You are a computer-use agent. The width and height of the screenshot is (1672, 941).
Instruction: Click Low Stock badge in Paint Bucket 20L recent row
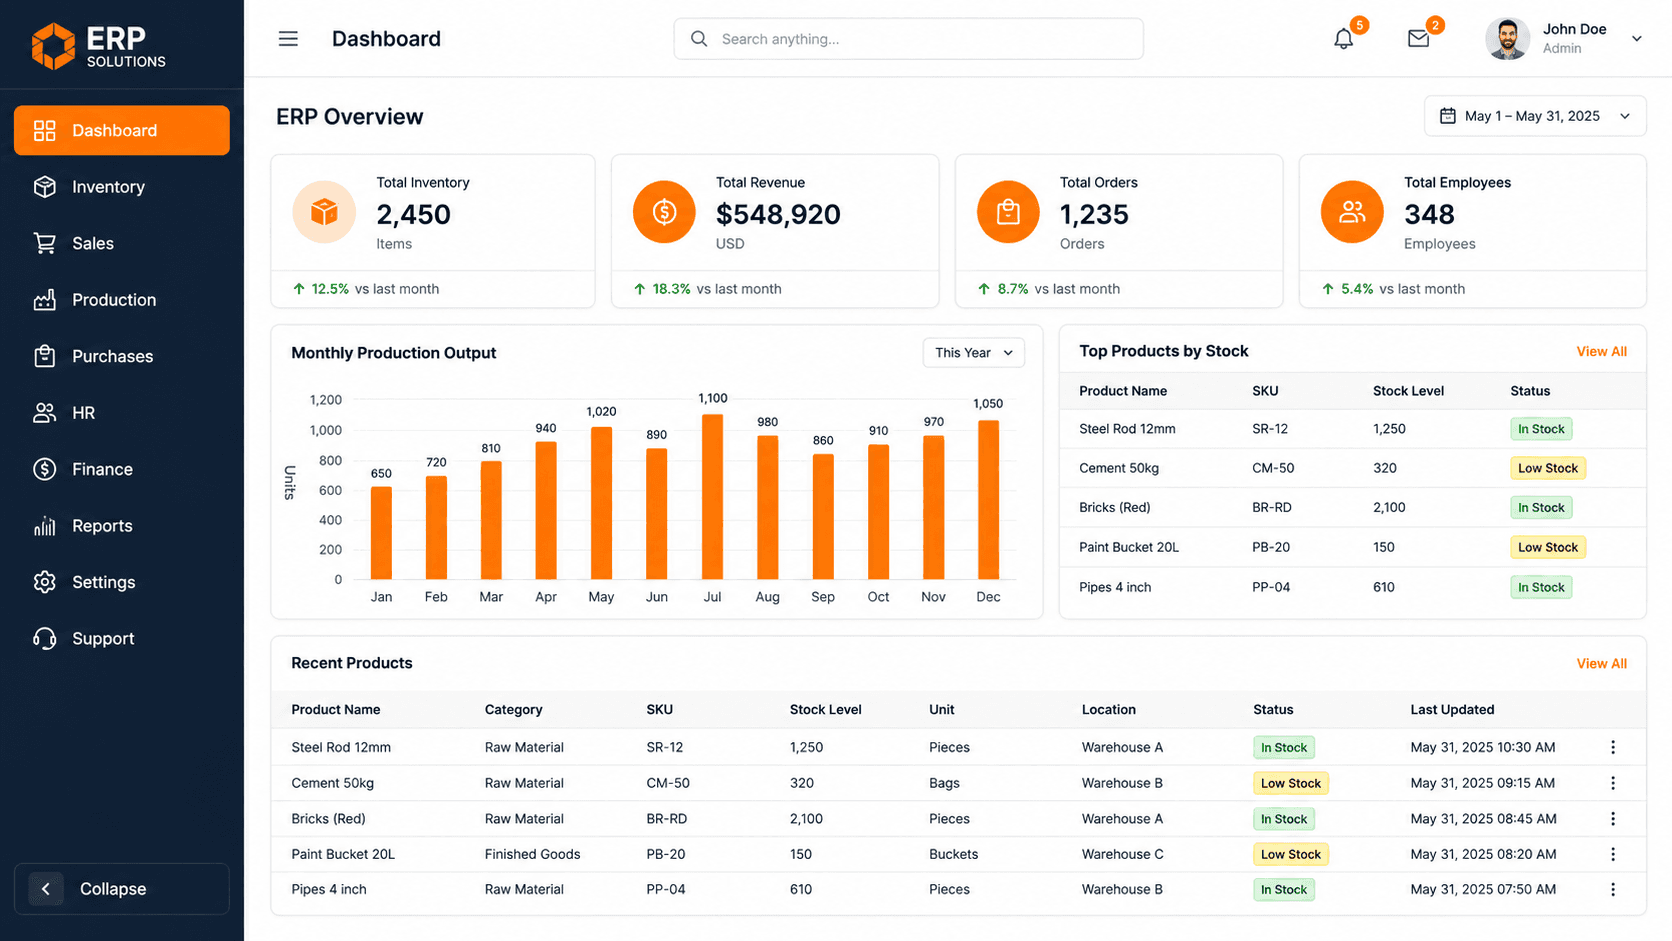1290,854
